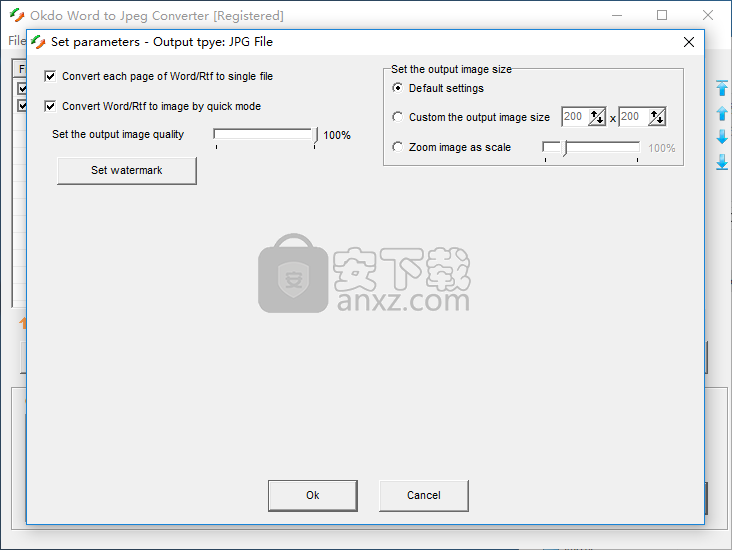Click the custom height input field
The image size is (732, 550).
click(633, 117)
